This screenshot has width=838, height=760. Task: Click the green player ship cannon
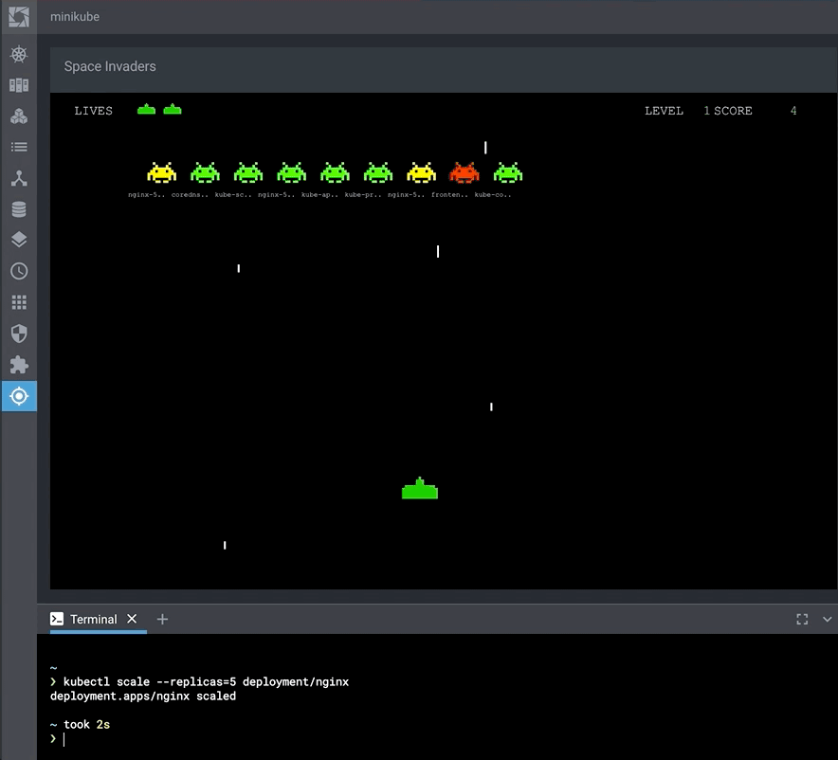click(x=420, y=488)
